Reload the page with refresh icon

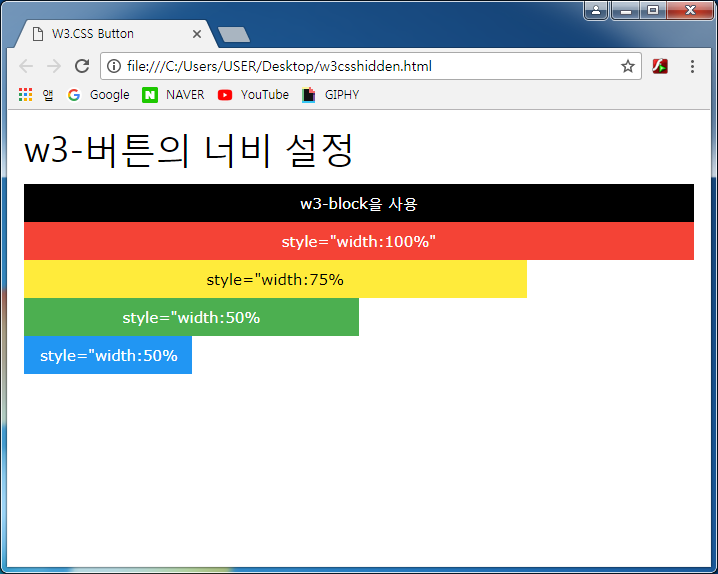click(x=82, y=66)
